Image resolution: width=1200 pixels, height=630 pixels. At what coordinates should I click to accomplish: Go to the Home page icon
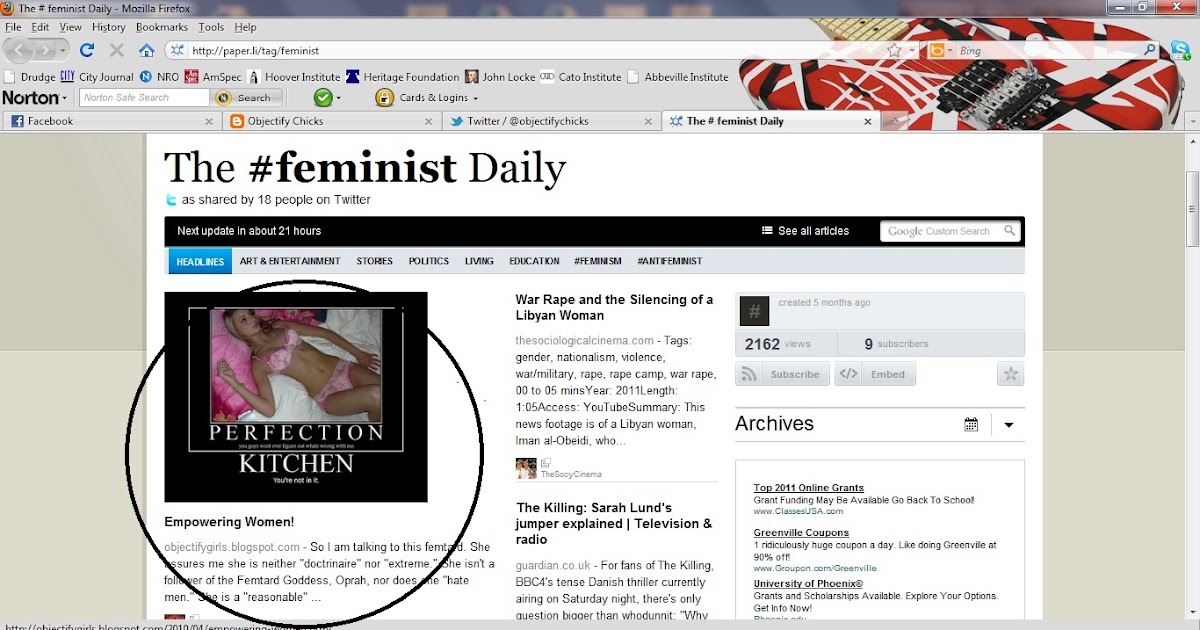tap(146, 50)
